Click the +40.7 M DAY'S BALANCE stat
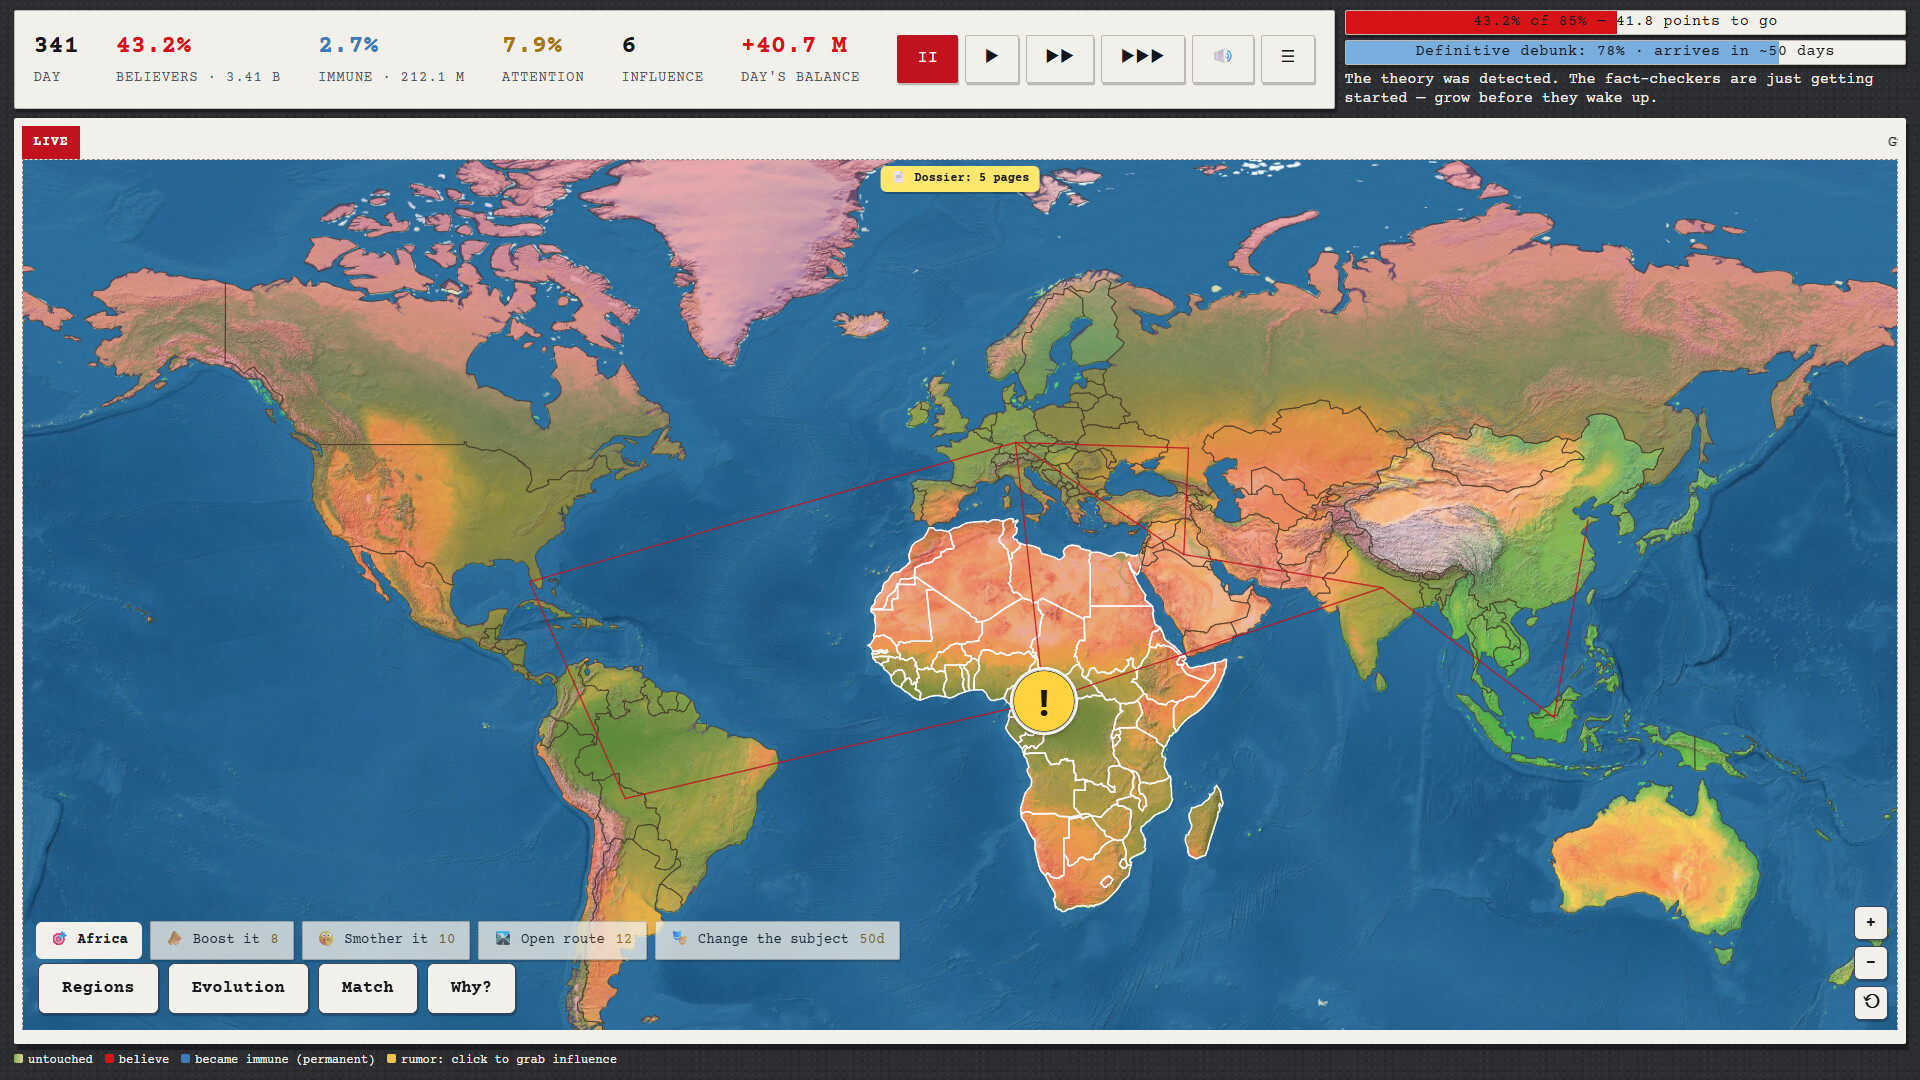Screen dimensions: 1920x1080 (800, 59)
